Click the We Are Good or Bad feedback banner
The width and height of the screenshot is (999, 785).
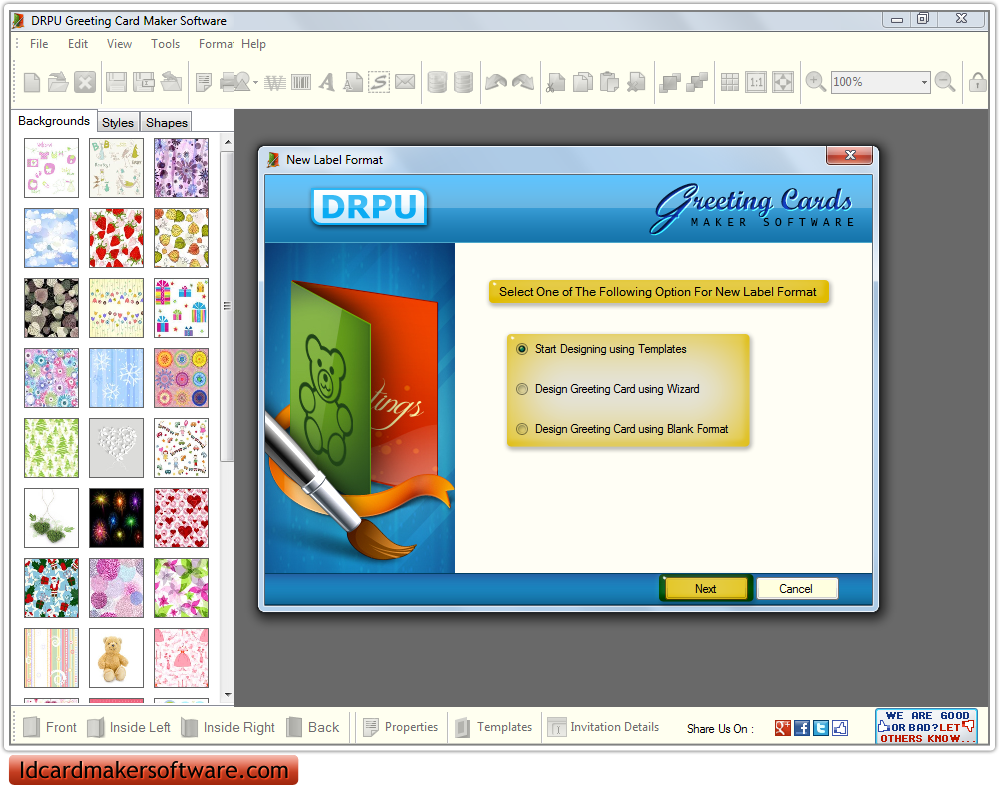click(926, 727)
